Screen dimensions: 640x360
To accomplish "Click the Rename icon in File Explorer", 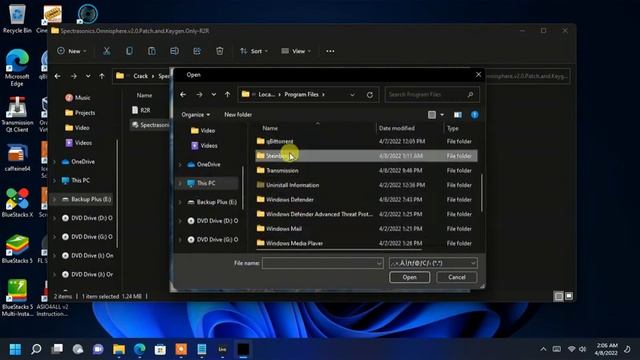I will 174,51.
